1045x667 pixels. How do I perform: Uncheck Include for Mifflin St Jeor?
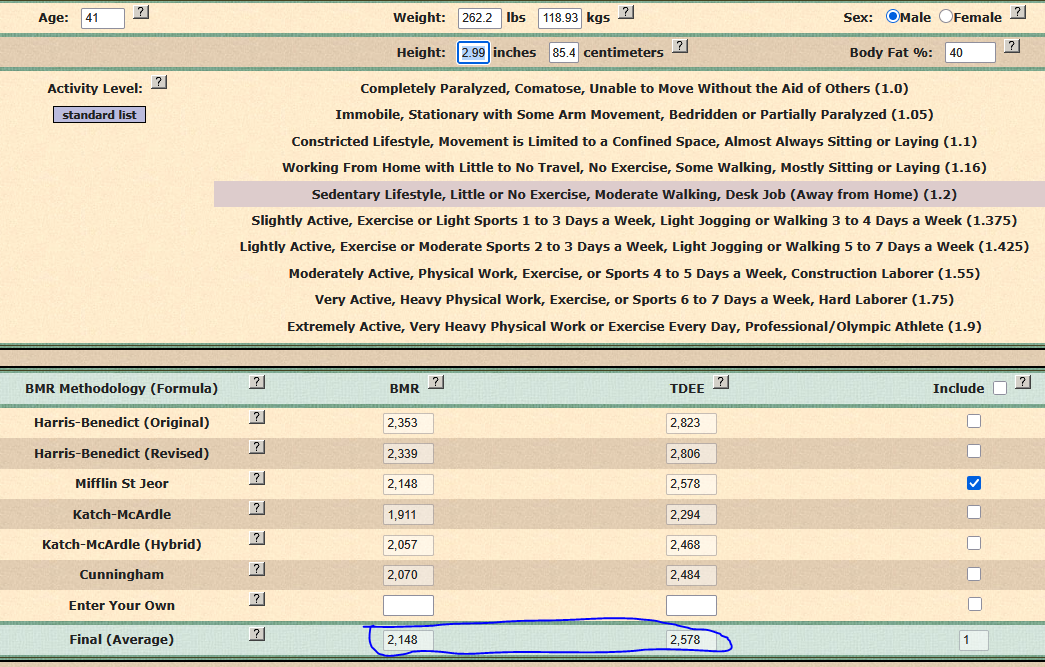974,483
